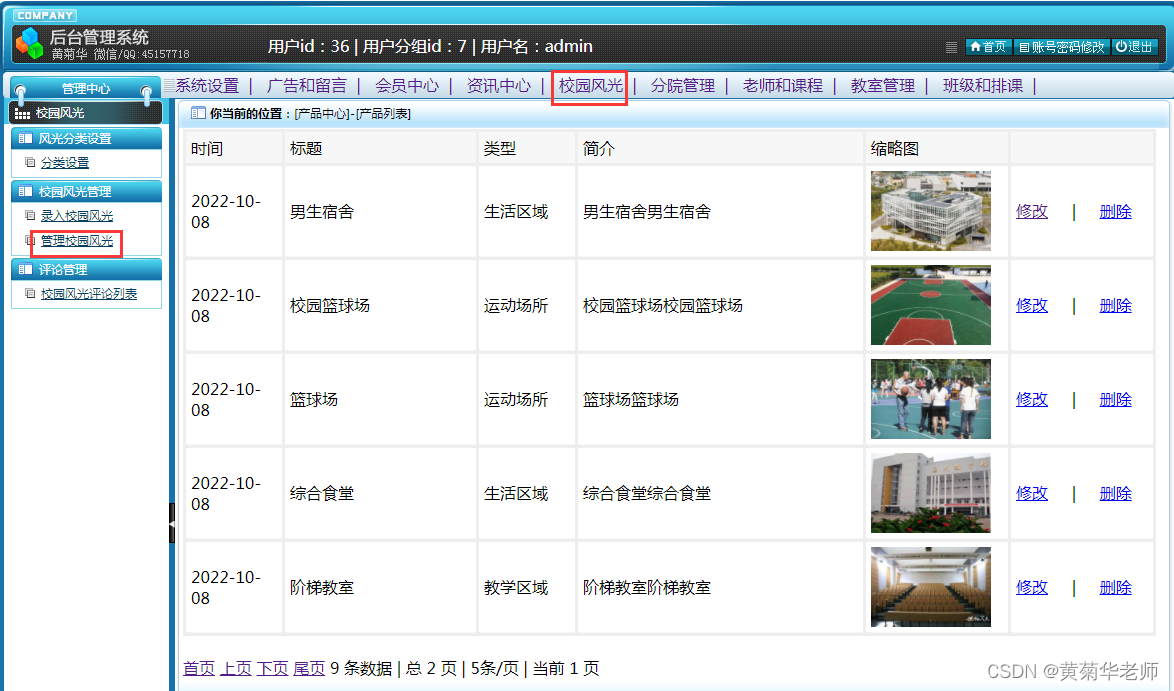Click the diamond logo icon beside 后台管理系统
Viewport: 1174px width, 691px height.
coord(29,43)
